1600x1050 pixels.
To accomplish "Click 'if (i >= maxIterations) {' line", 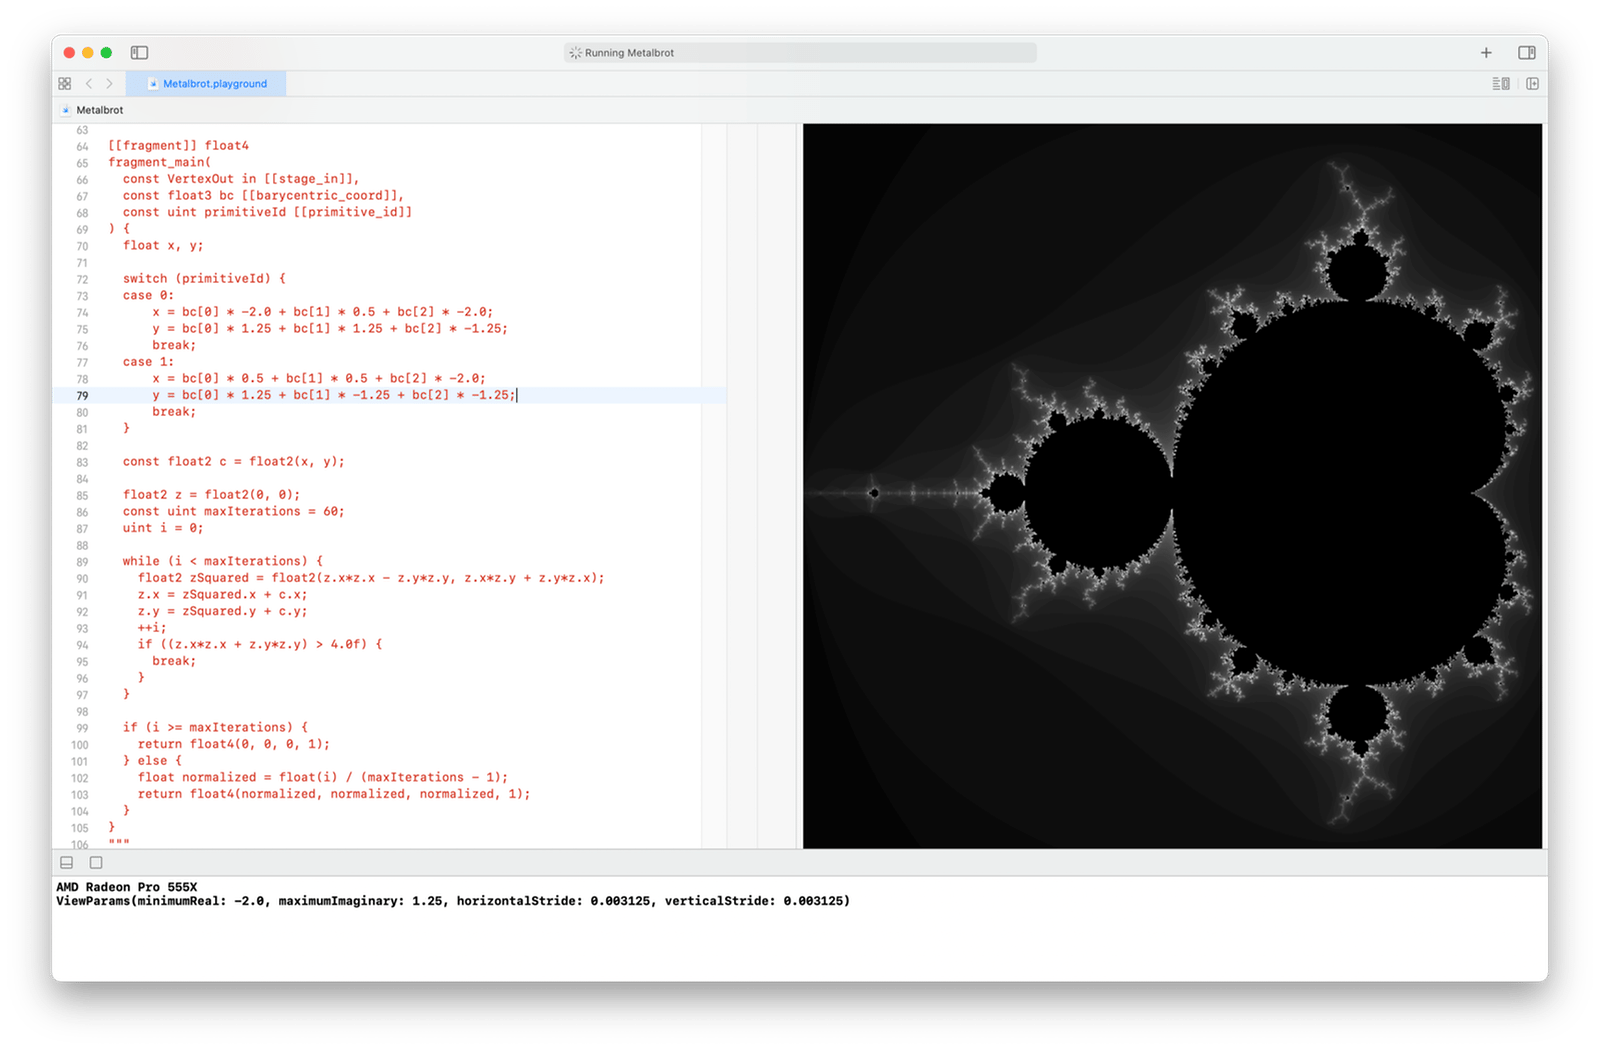I will coord(215,727).
